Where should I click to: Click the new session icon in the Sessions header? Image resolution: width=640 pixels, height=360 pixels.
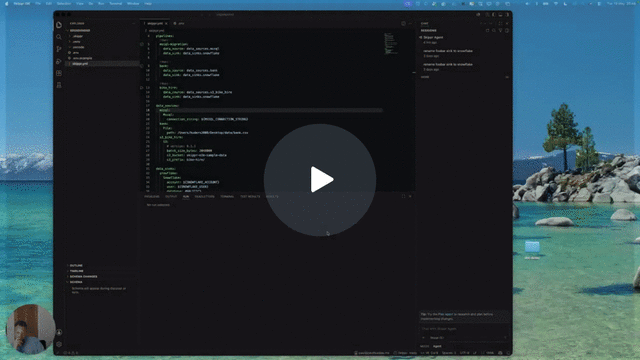(487, 31)
